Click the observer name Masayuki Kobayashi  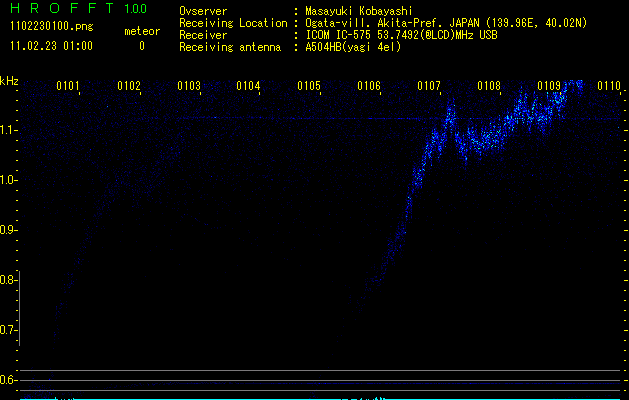[x=359, y=11]
